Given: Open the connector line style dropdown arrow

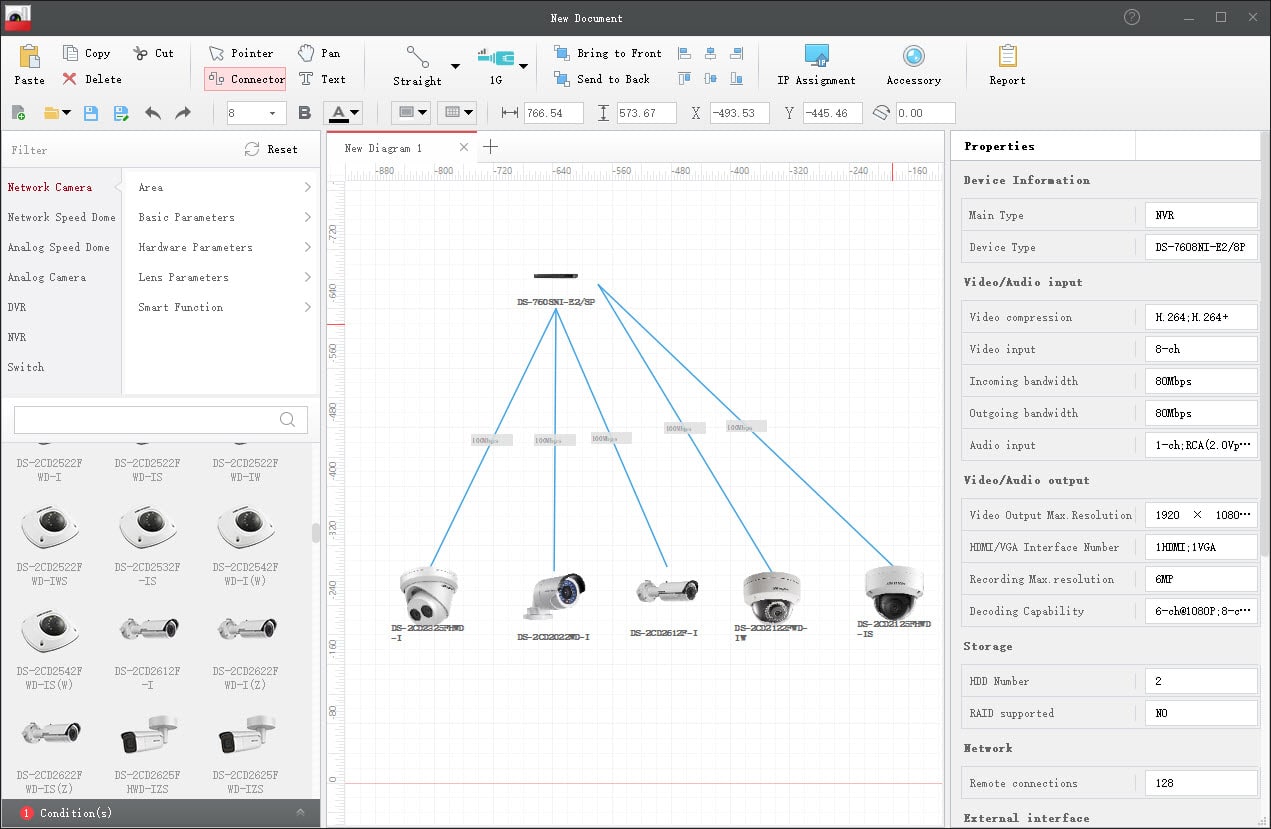Looking at the screenshot, I should (x=455, y=67).
